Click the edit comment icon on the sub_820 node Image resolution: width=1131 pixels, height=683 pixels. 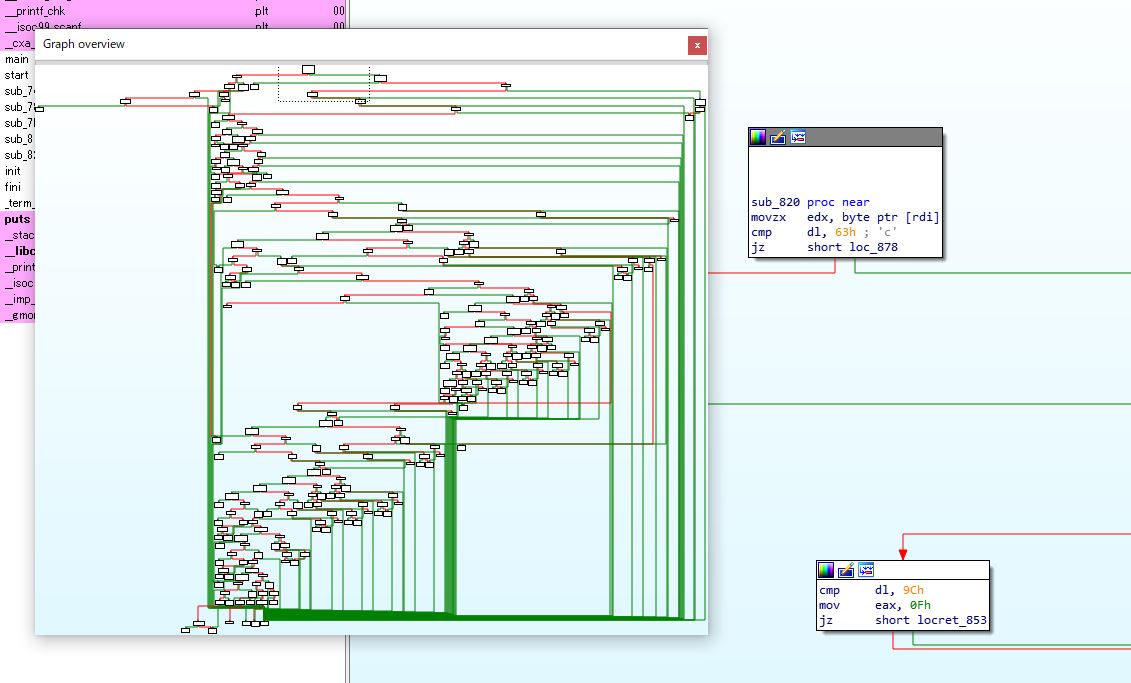[778, 137]
